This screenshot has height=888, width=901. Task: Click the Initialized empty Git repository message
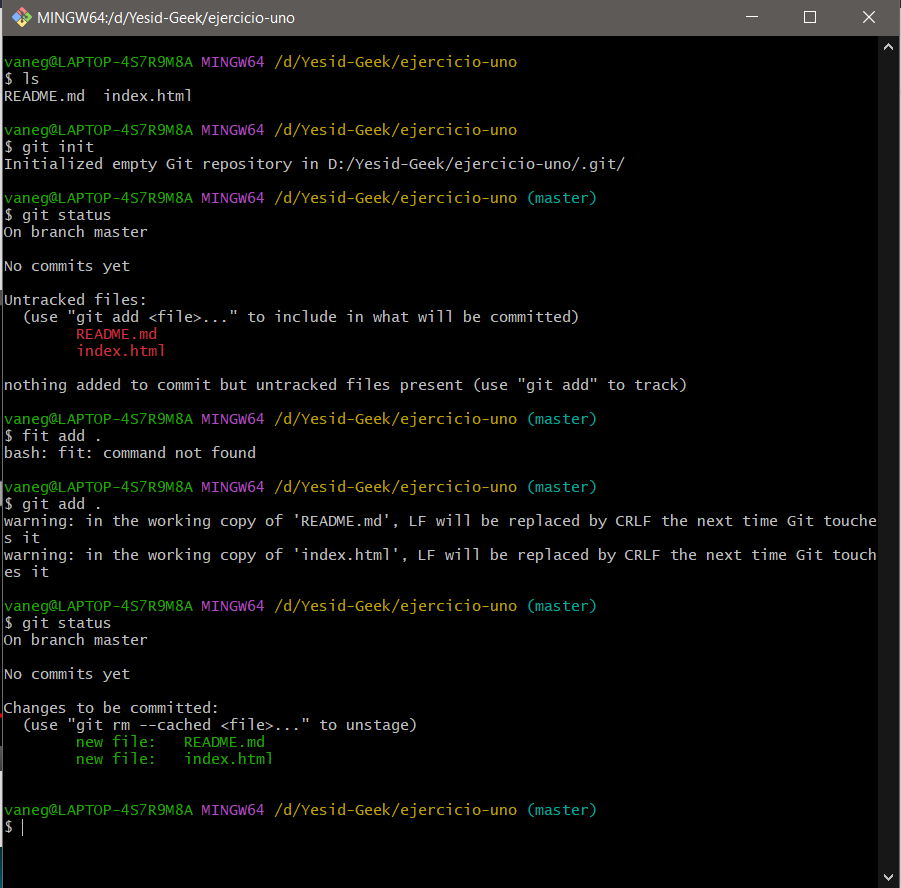(x=315, y=163)
